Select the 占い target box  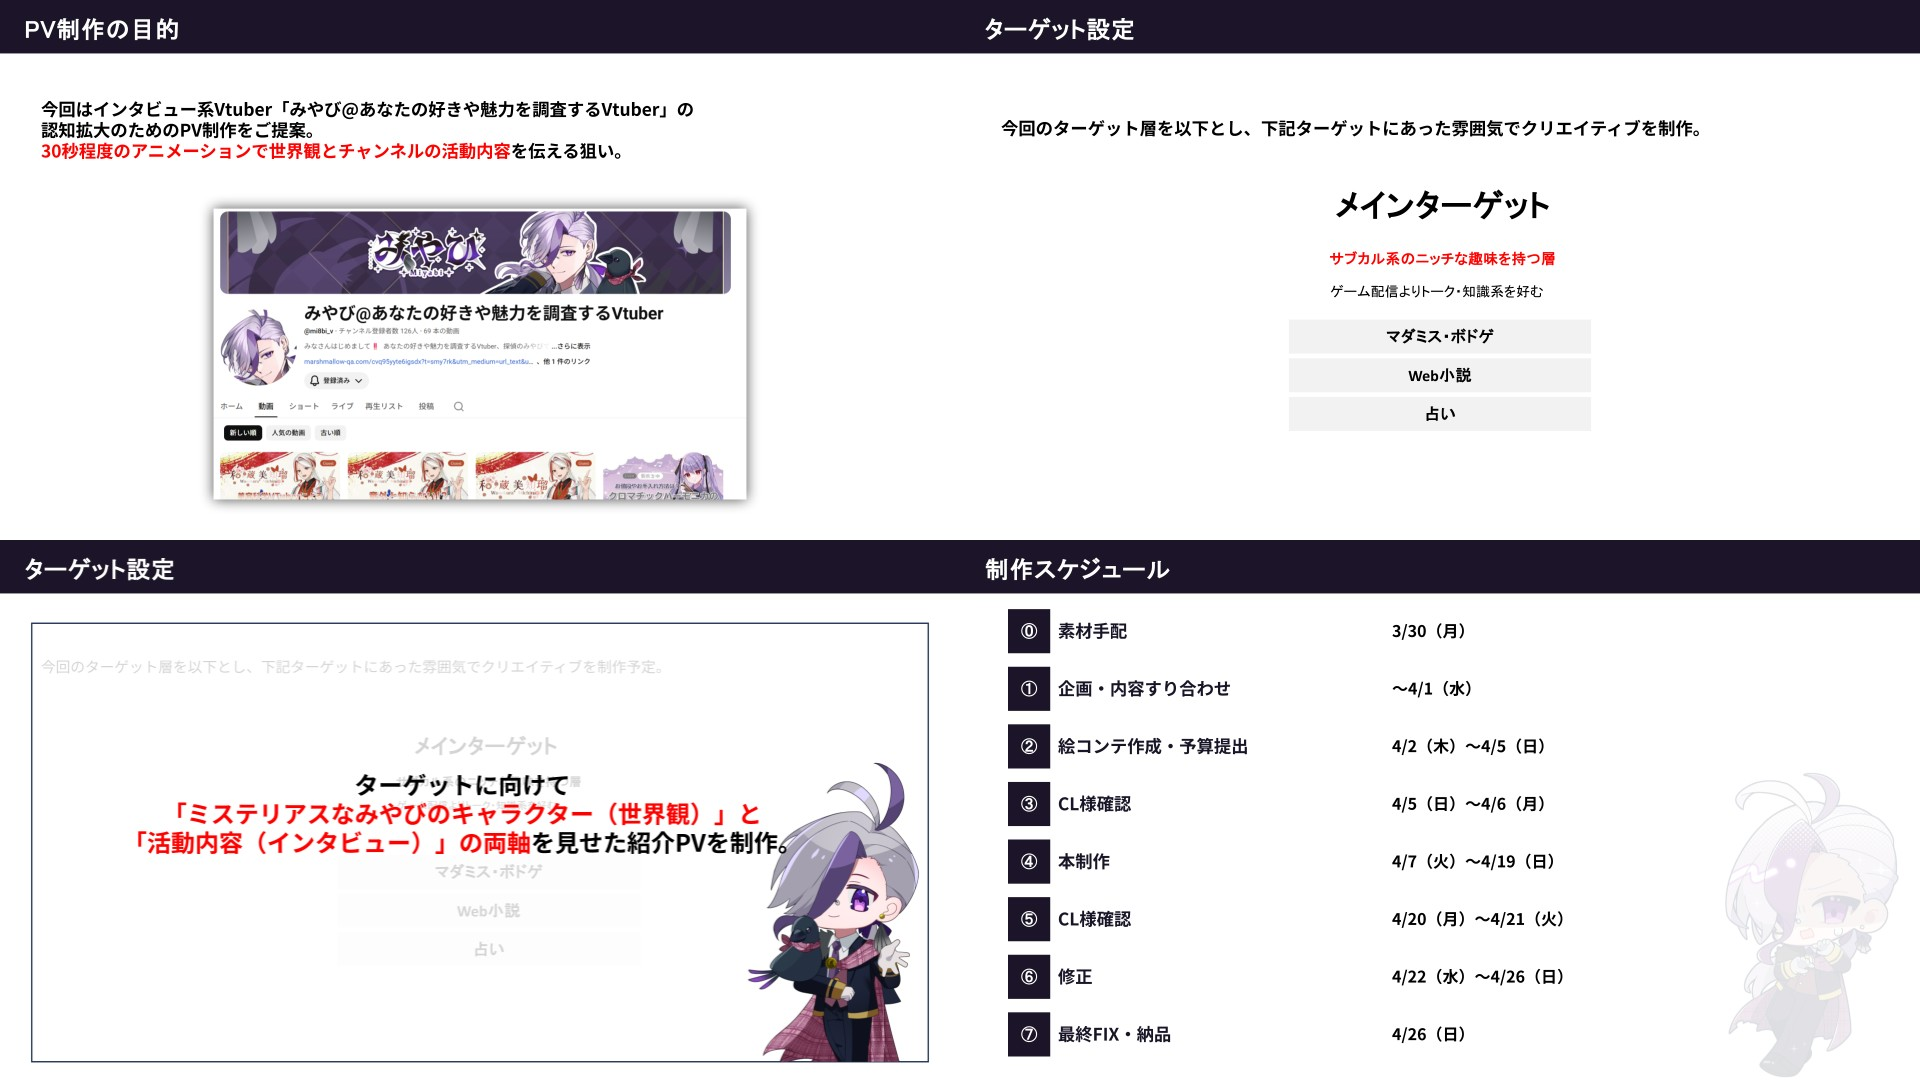1439,414
